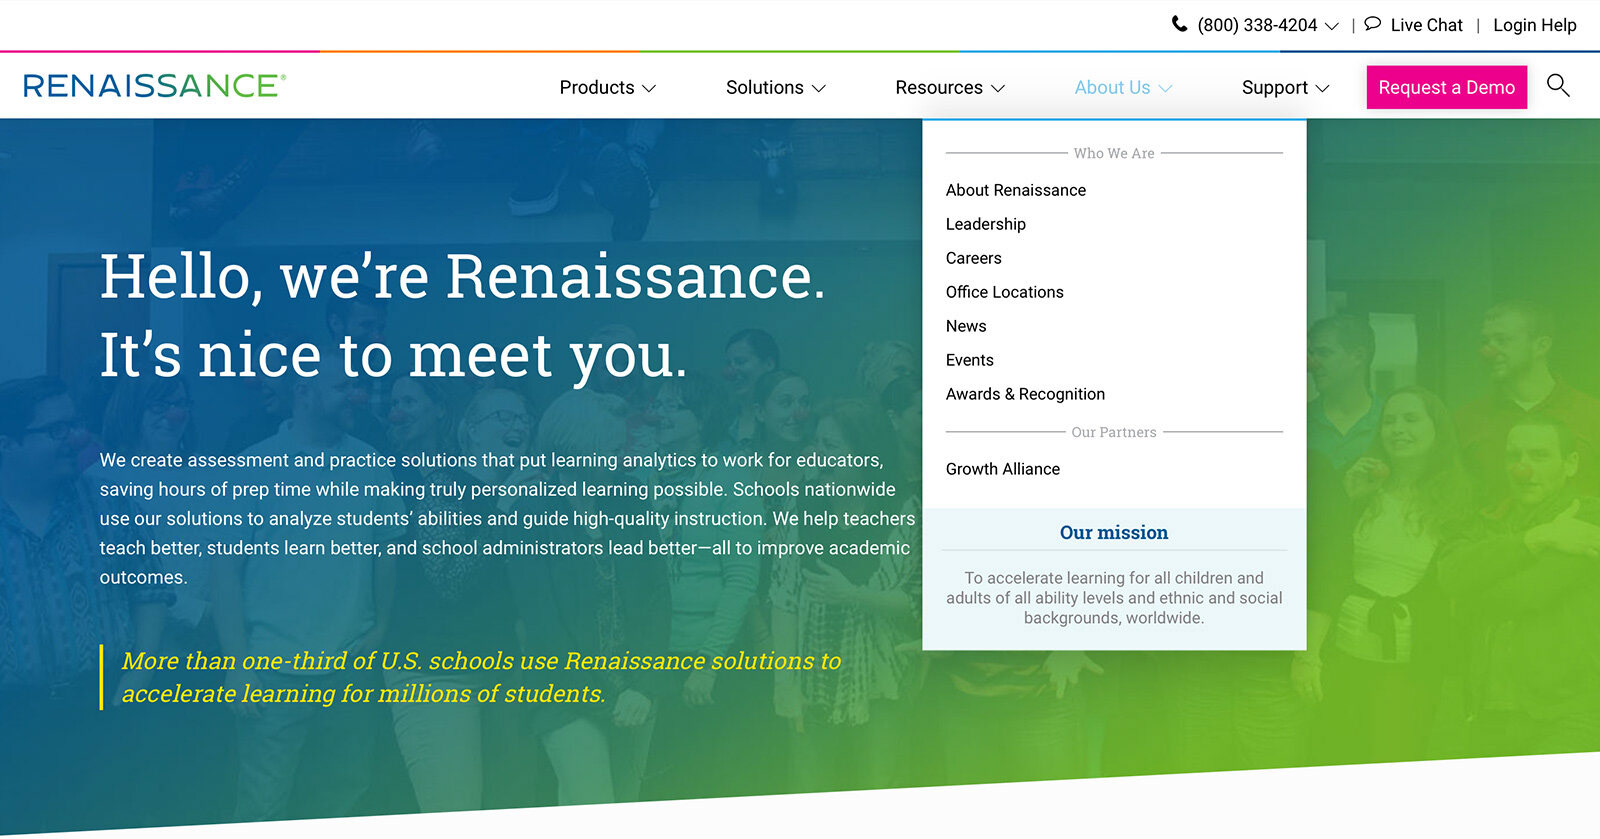
Task: Expand the Support chevron
Action: 1322,88
